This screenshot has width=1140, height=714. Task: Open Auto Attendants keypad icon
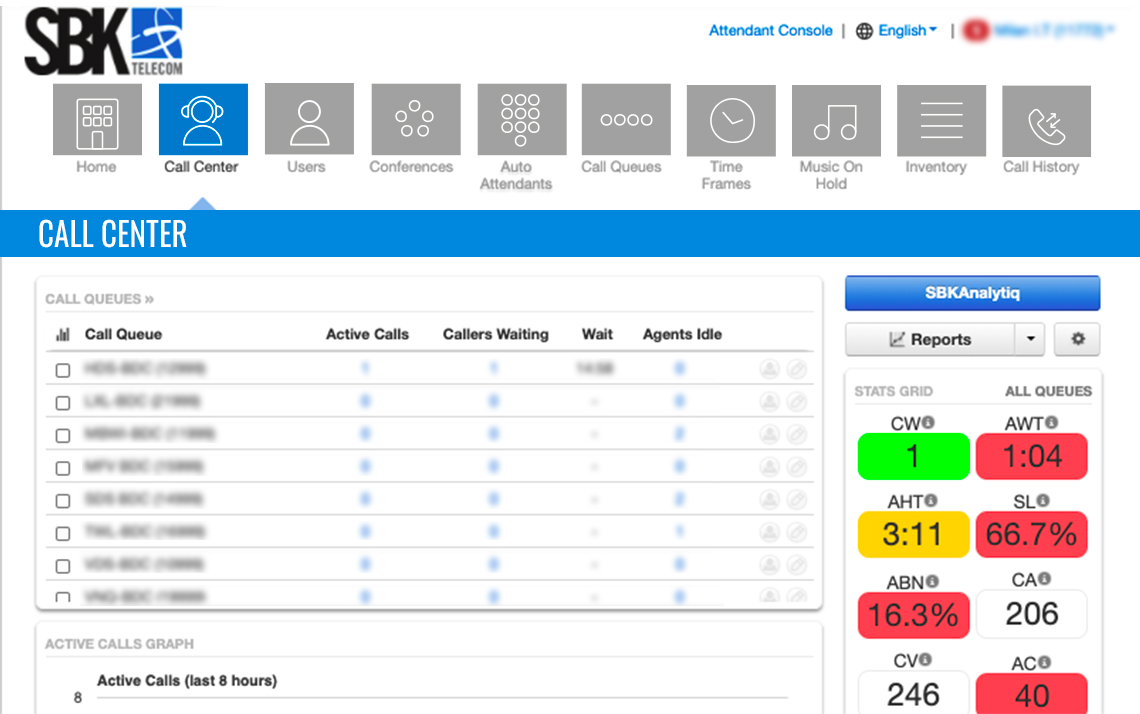point(521,120)
